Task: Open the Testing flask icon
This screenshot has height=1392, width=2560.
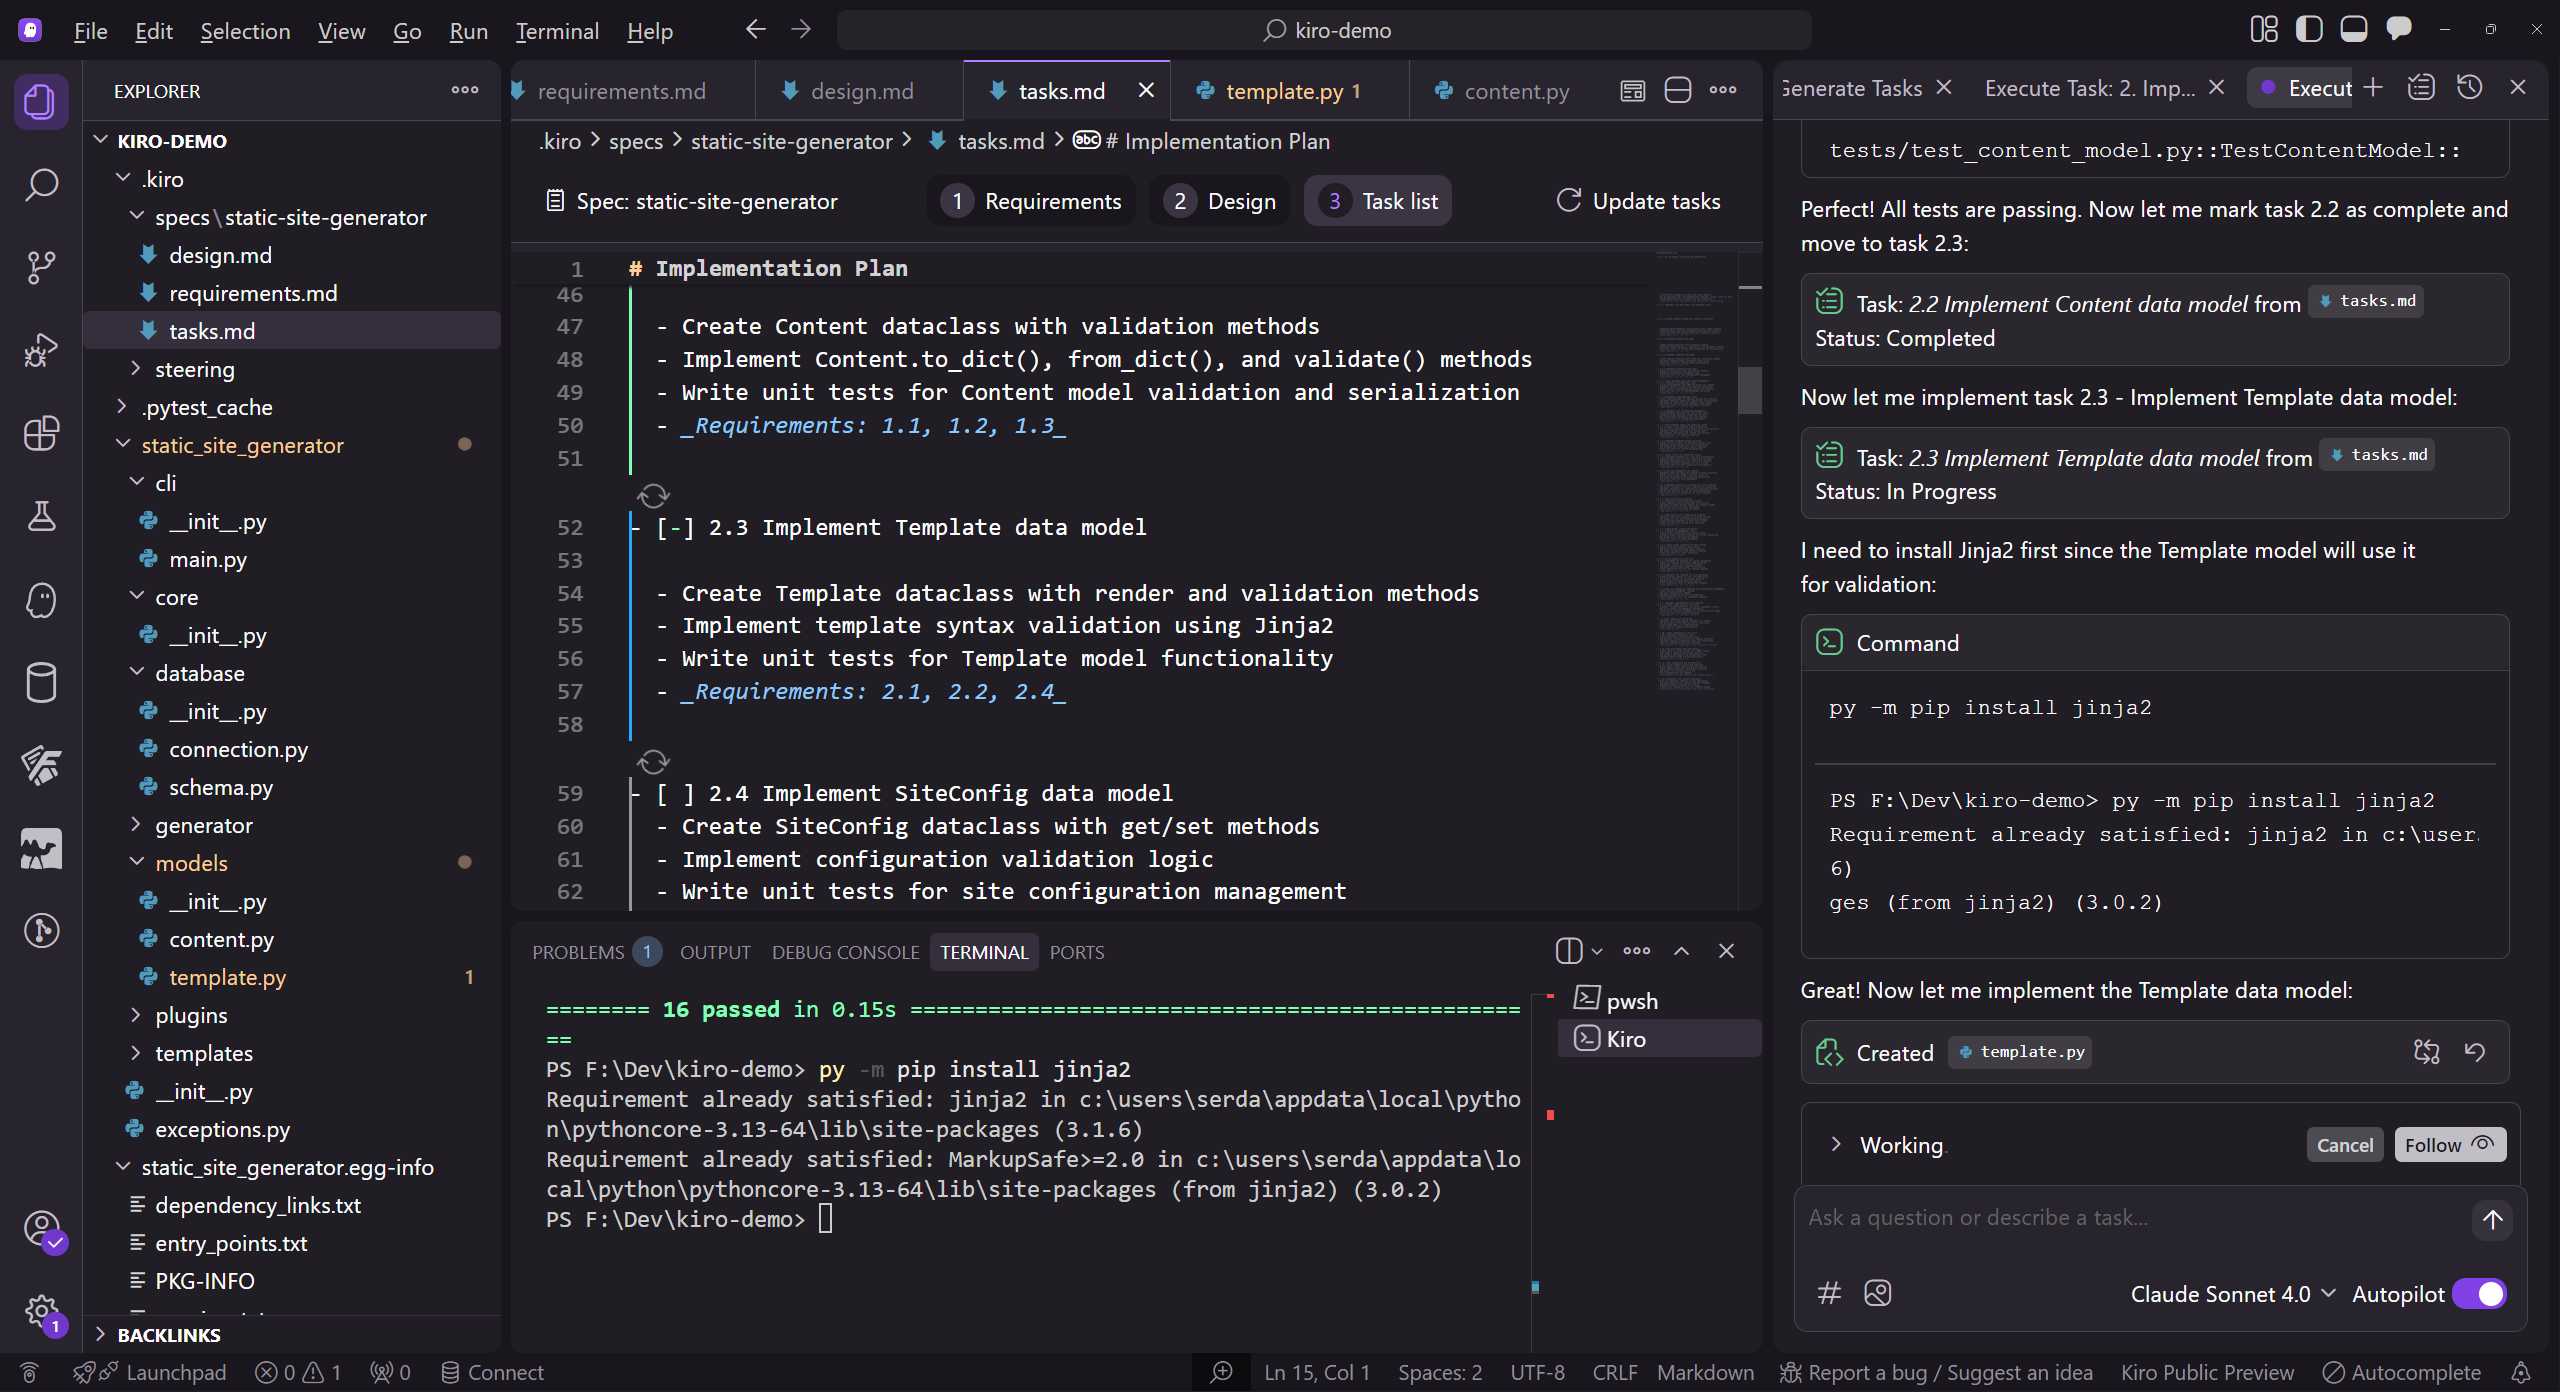Action: tap(41, 516)
